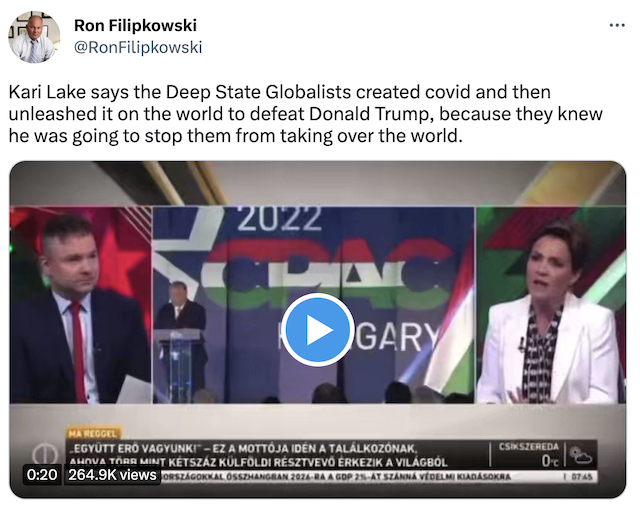The image size is (640, 513).
Task: Click the circular channel logo in video corner
Action: coord(45,454)
